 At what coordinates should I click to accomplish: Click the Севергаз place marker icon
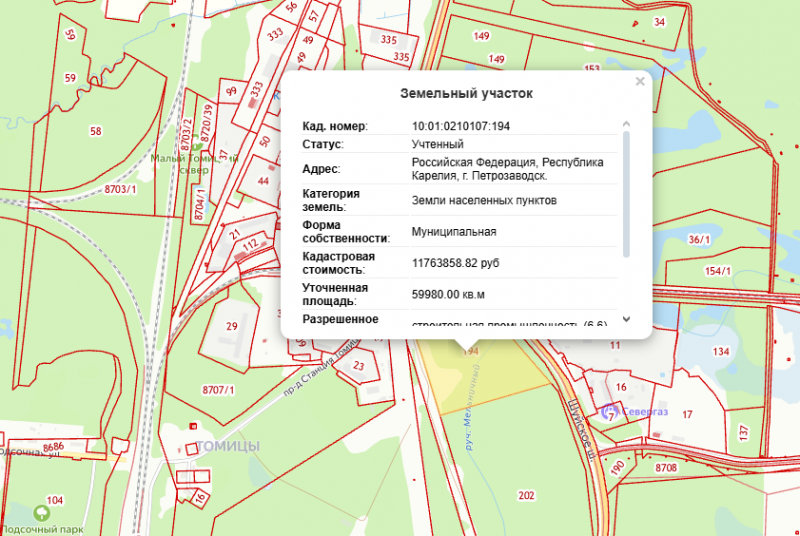[607, 409]
